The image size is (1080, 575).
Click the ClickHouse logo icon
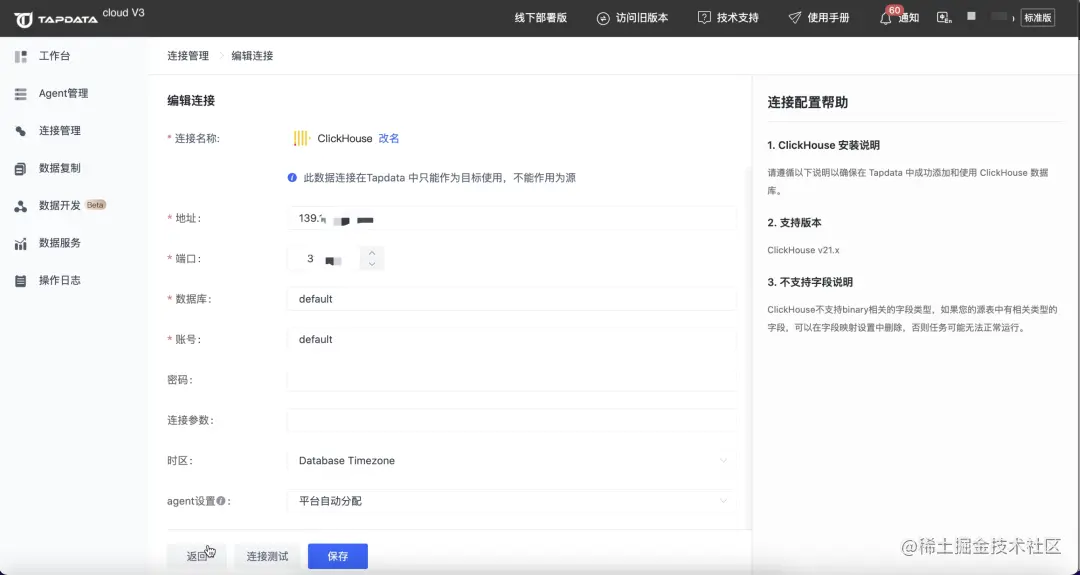tap(302, 138)
